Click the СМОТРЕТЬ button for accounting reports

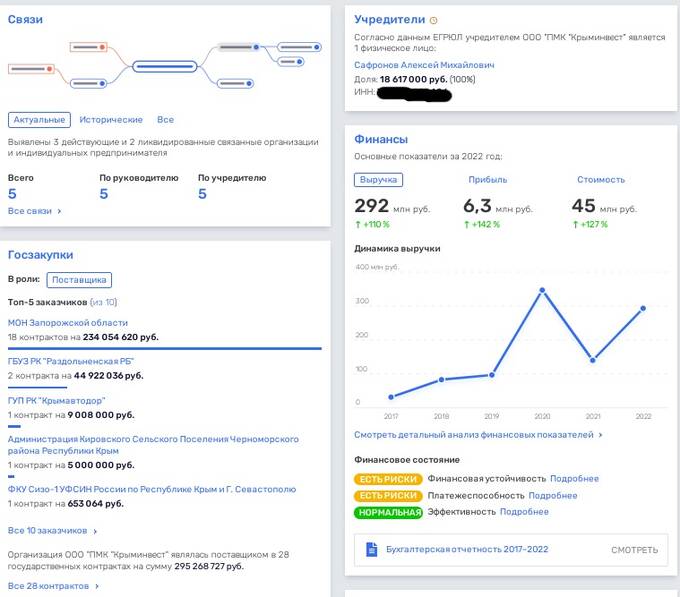click(634, 550)
